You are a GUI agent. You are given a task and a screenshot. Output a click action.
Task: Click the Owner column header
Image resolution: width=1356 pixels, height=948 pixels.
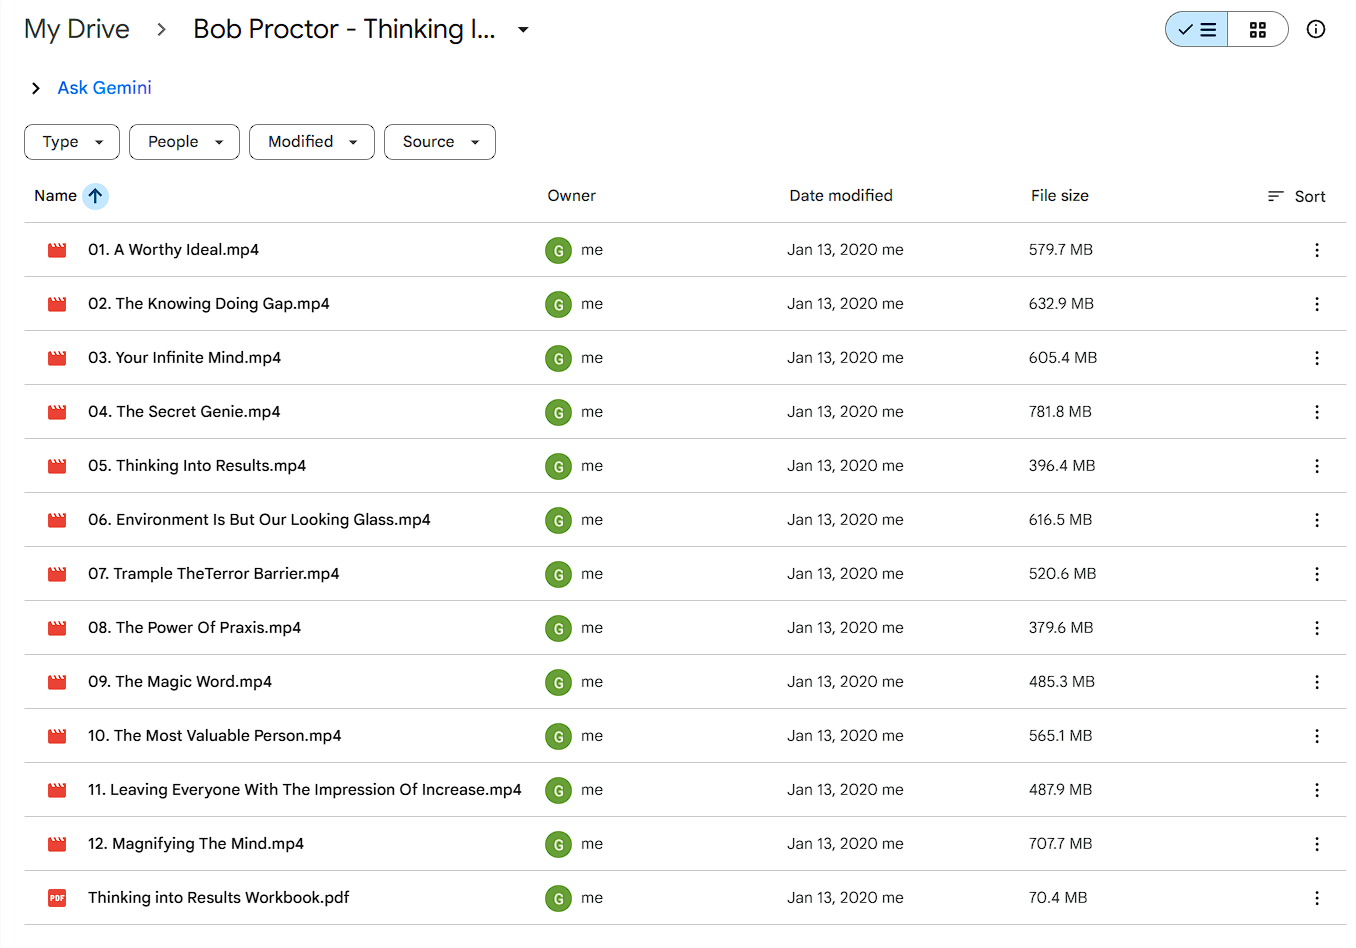pos(571,196)
